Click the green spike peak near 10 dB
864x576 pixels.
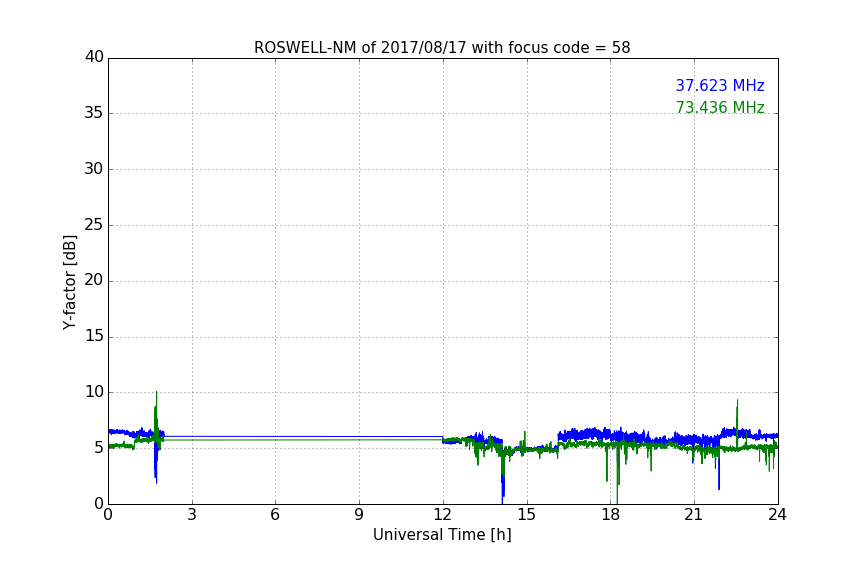[x=156, y=392]
